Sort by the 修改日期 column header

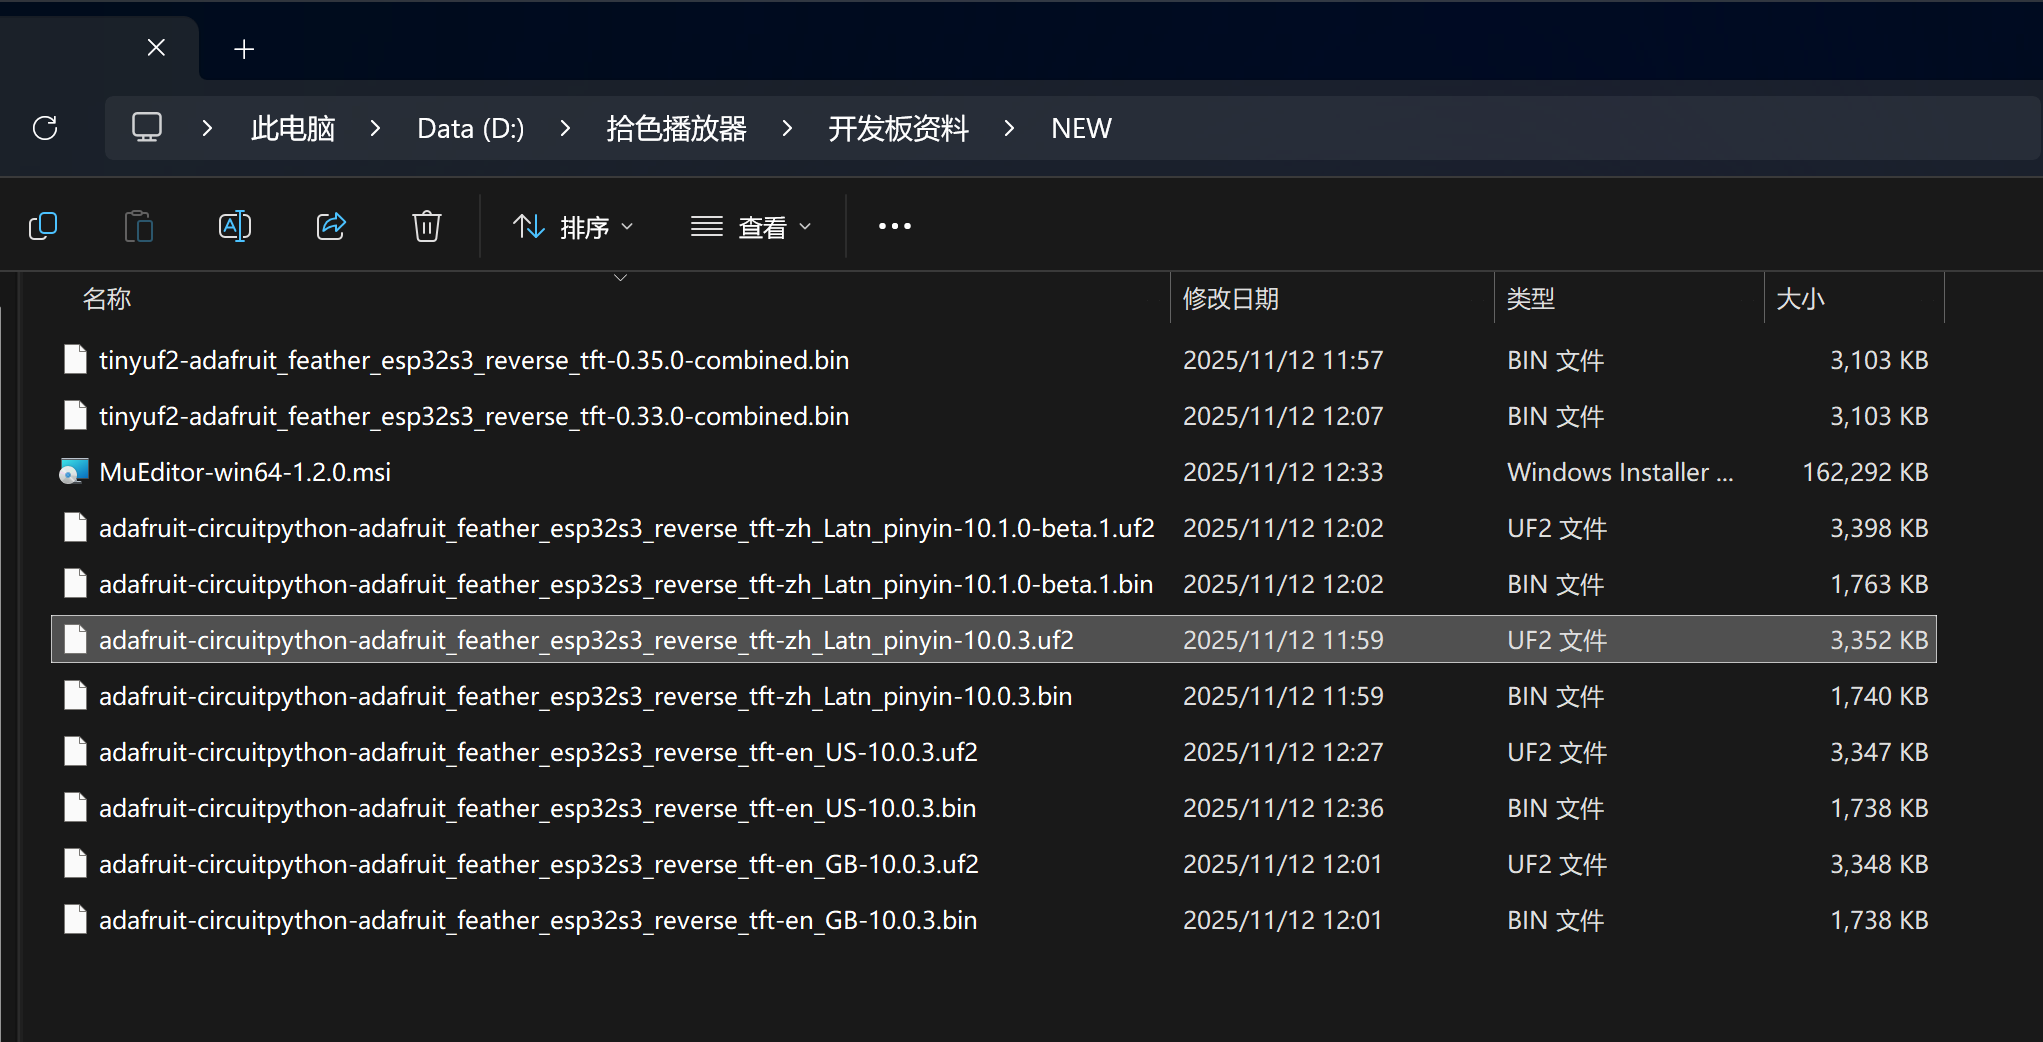point(1231,299)
